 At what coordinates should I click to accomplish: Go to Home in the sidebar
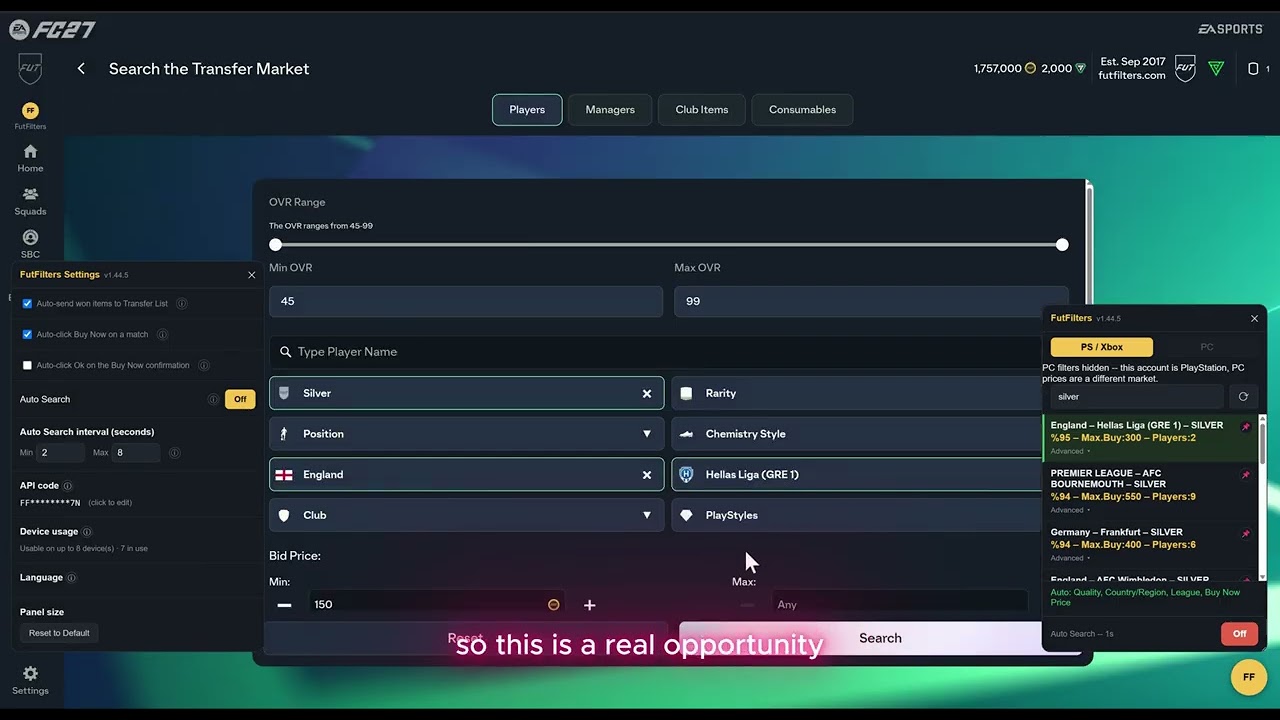[x=30, y=158]
